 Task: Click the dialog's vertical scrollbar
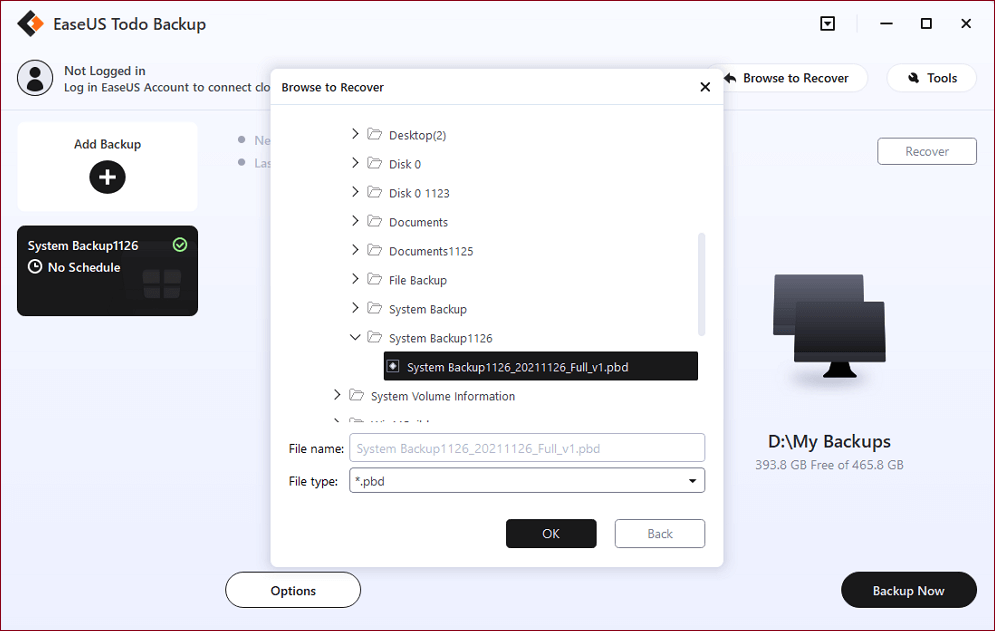[x=701, y=284]
